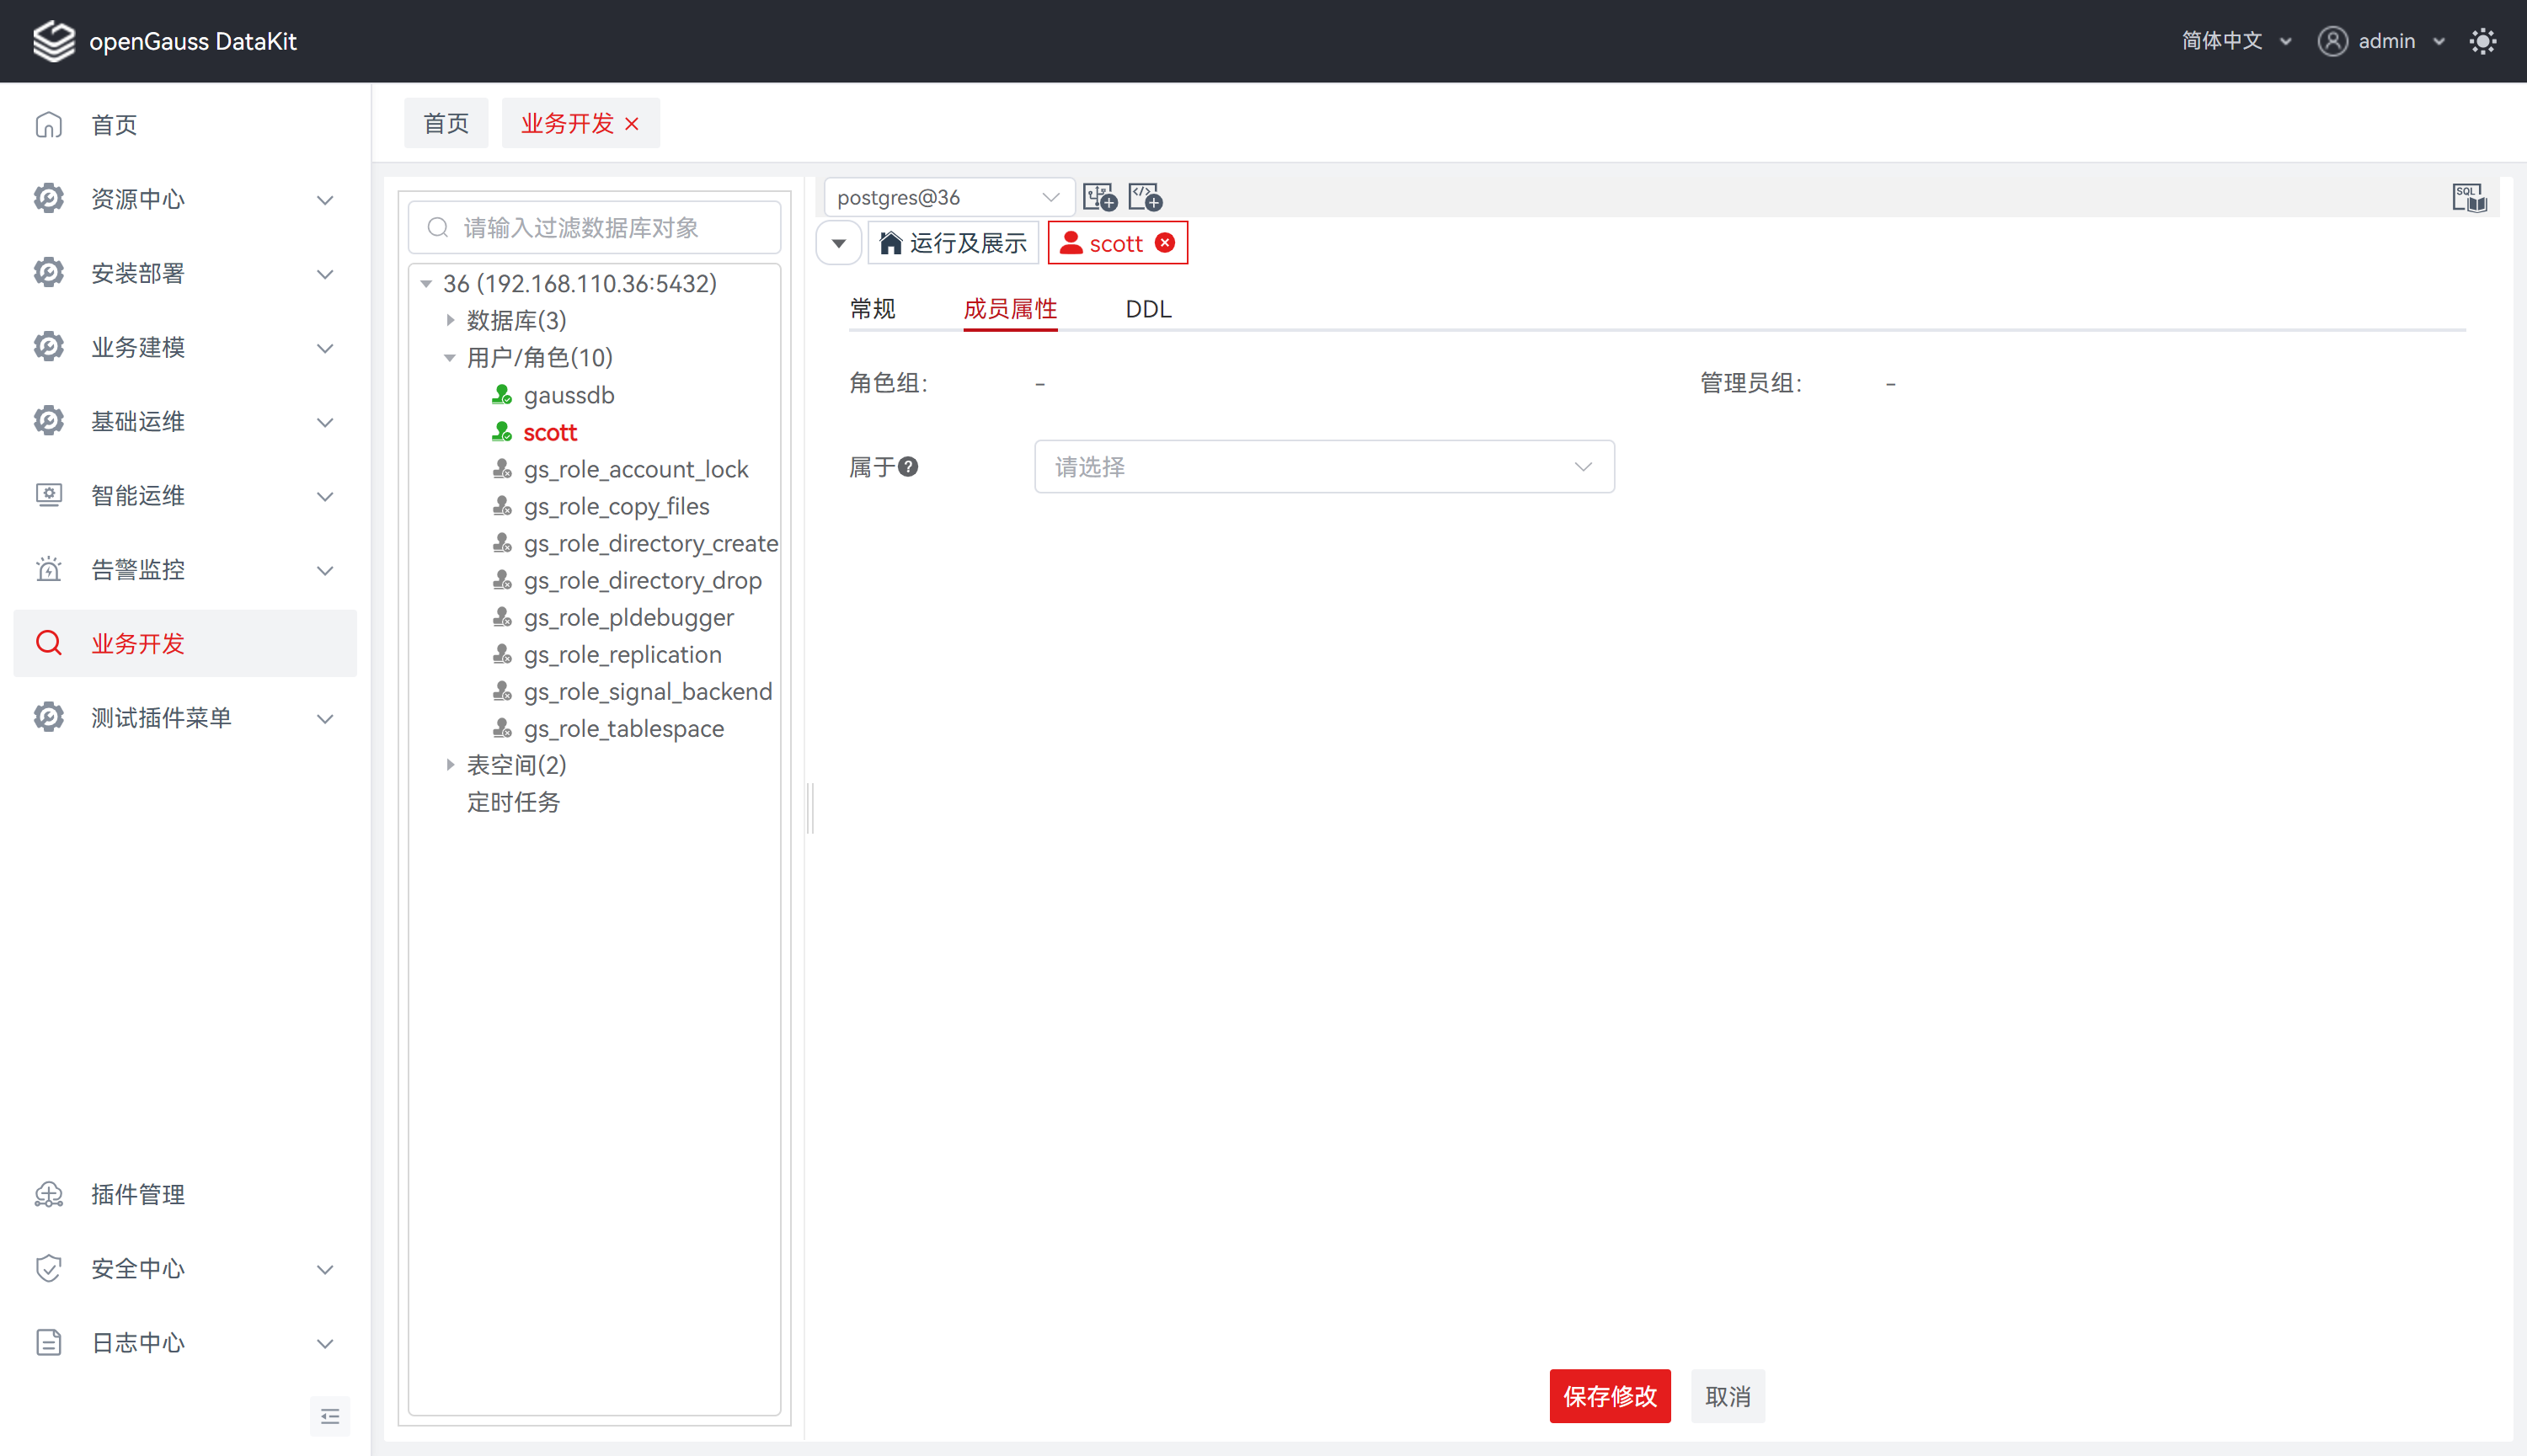Image resolution: width=2527 pixels, height=1456 pixels.
Task: Open the postgres@36 connection dropdown
Action: tap(947, 197)
